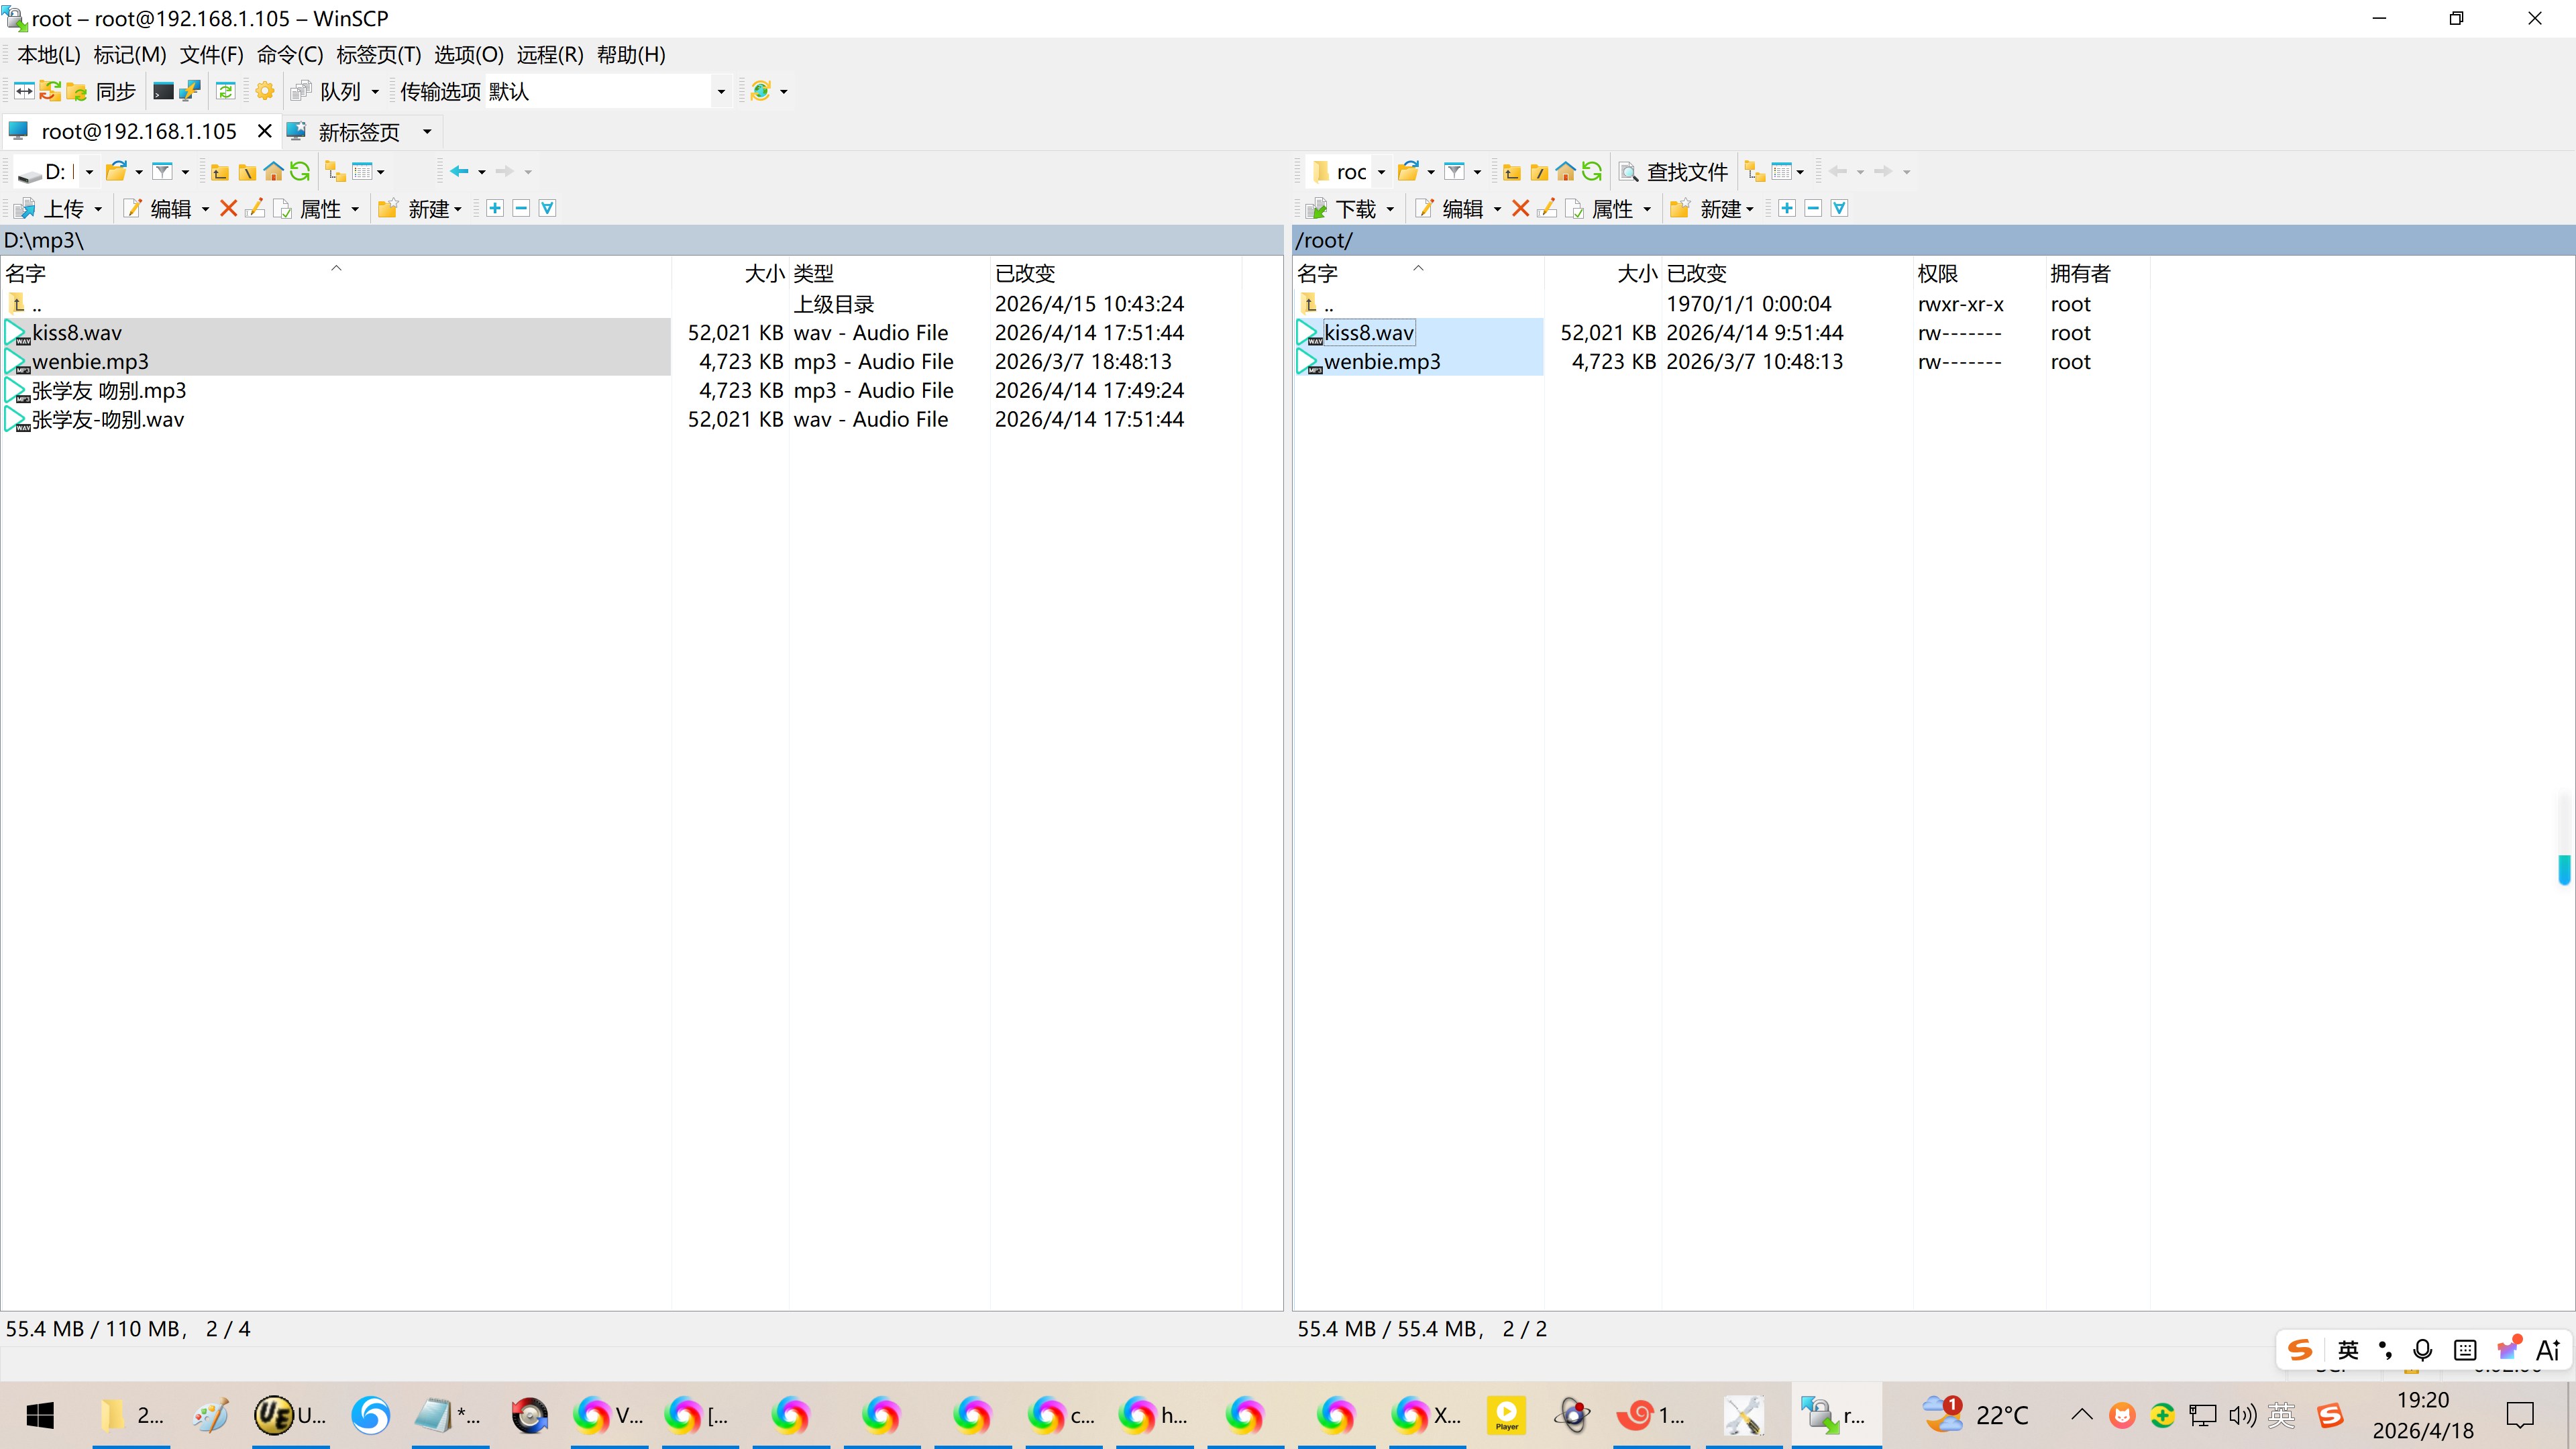Open the 命令(C) menu

[289, 55]
